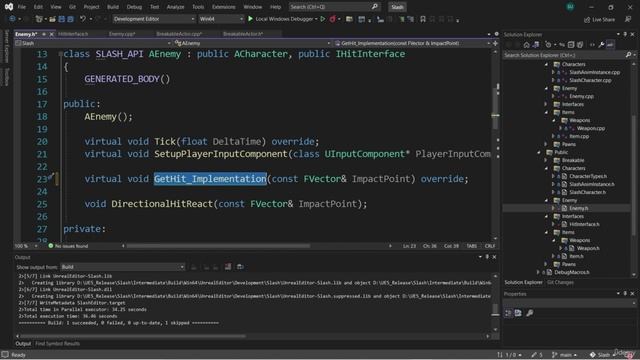The height and width of the screenshot is (360, 640).
Task: Open the Extensions menu
Action: pos(224,7)
